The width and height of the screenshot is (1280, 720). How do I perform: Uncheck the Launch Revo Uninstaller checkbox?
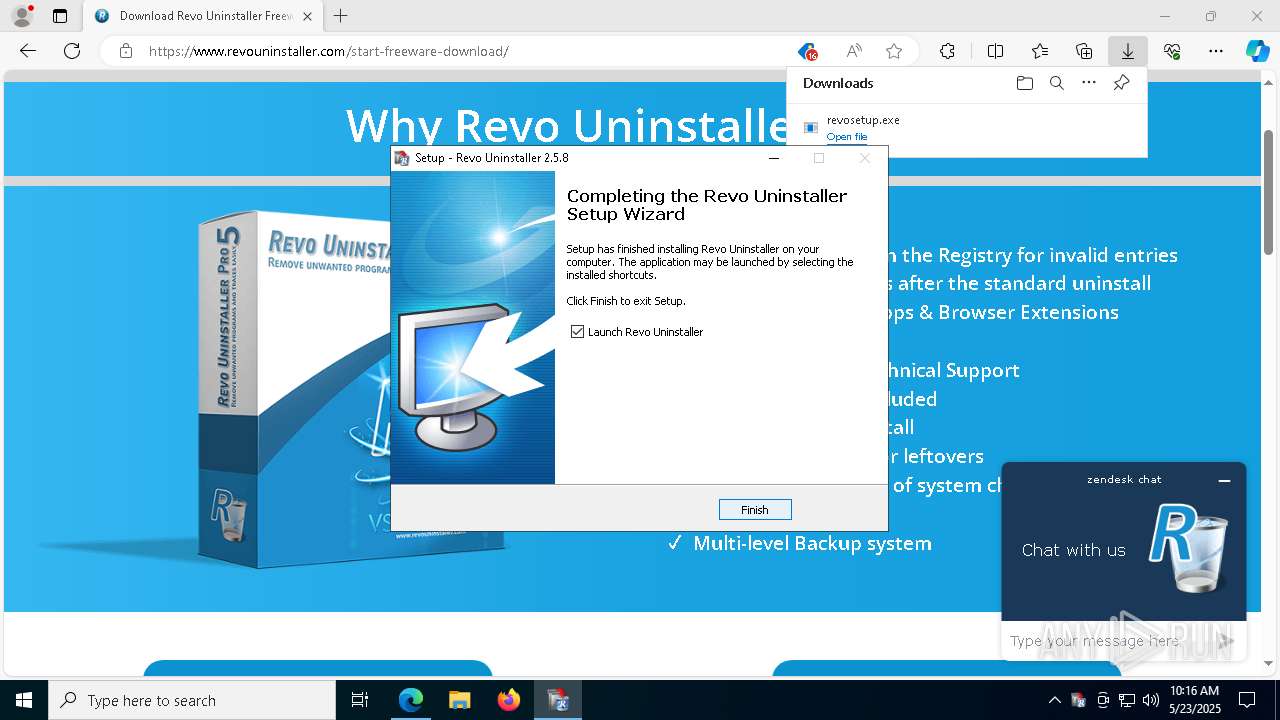[577, 332]
